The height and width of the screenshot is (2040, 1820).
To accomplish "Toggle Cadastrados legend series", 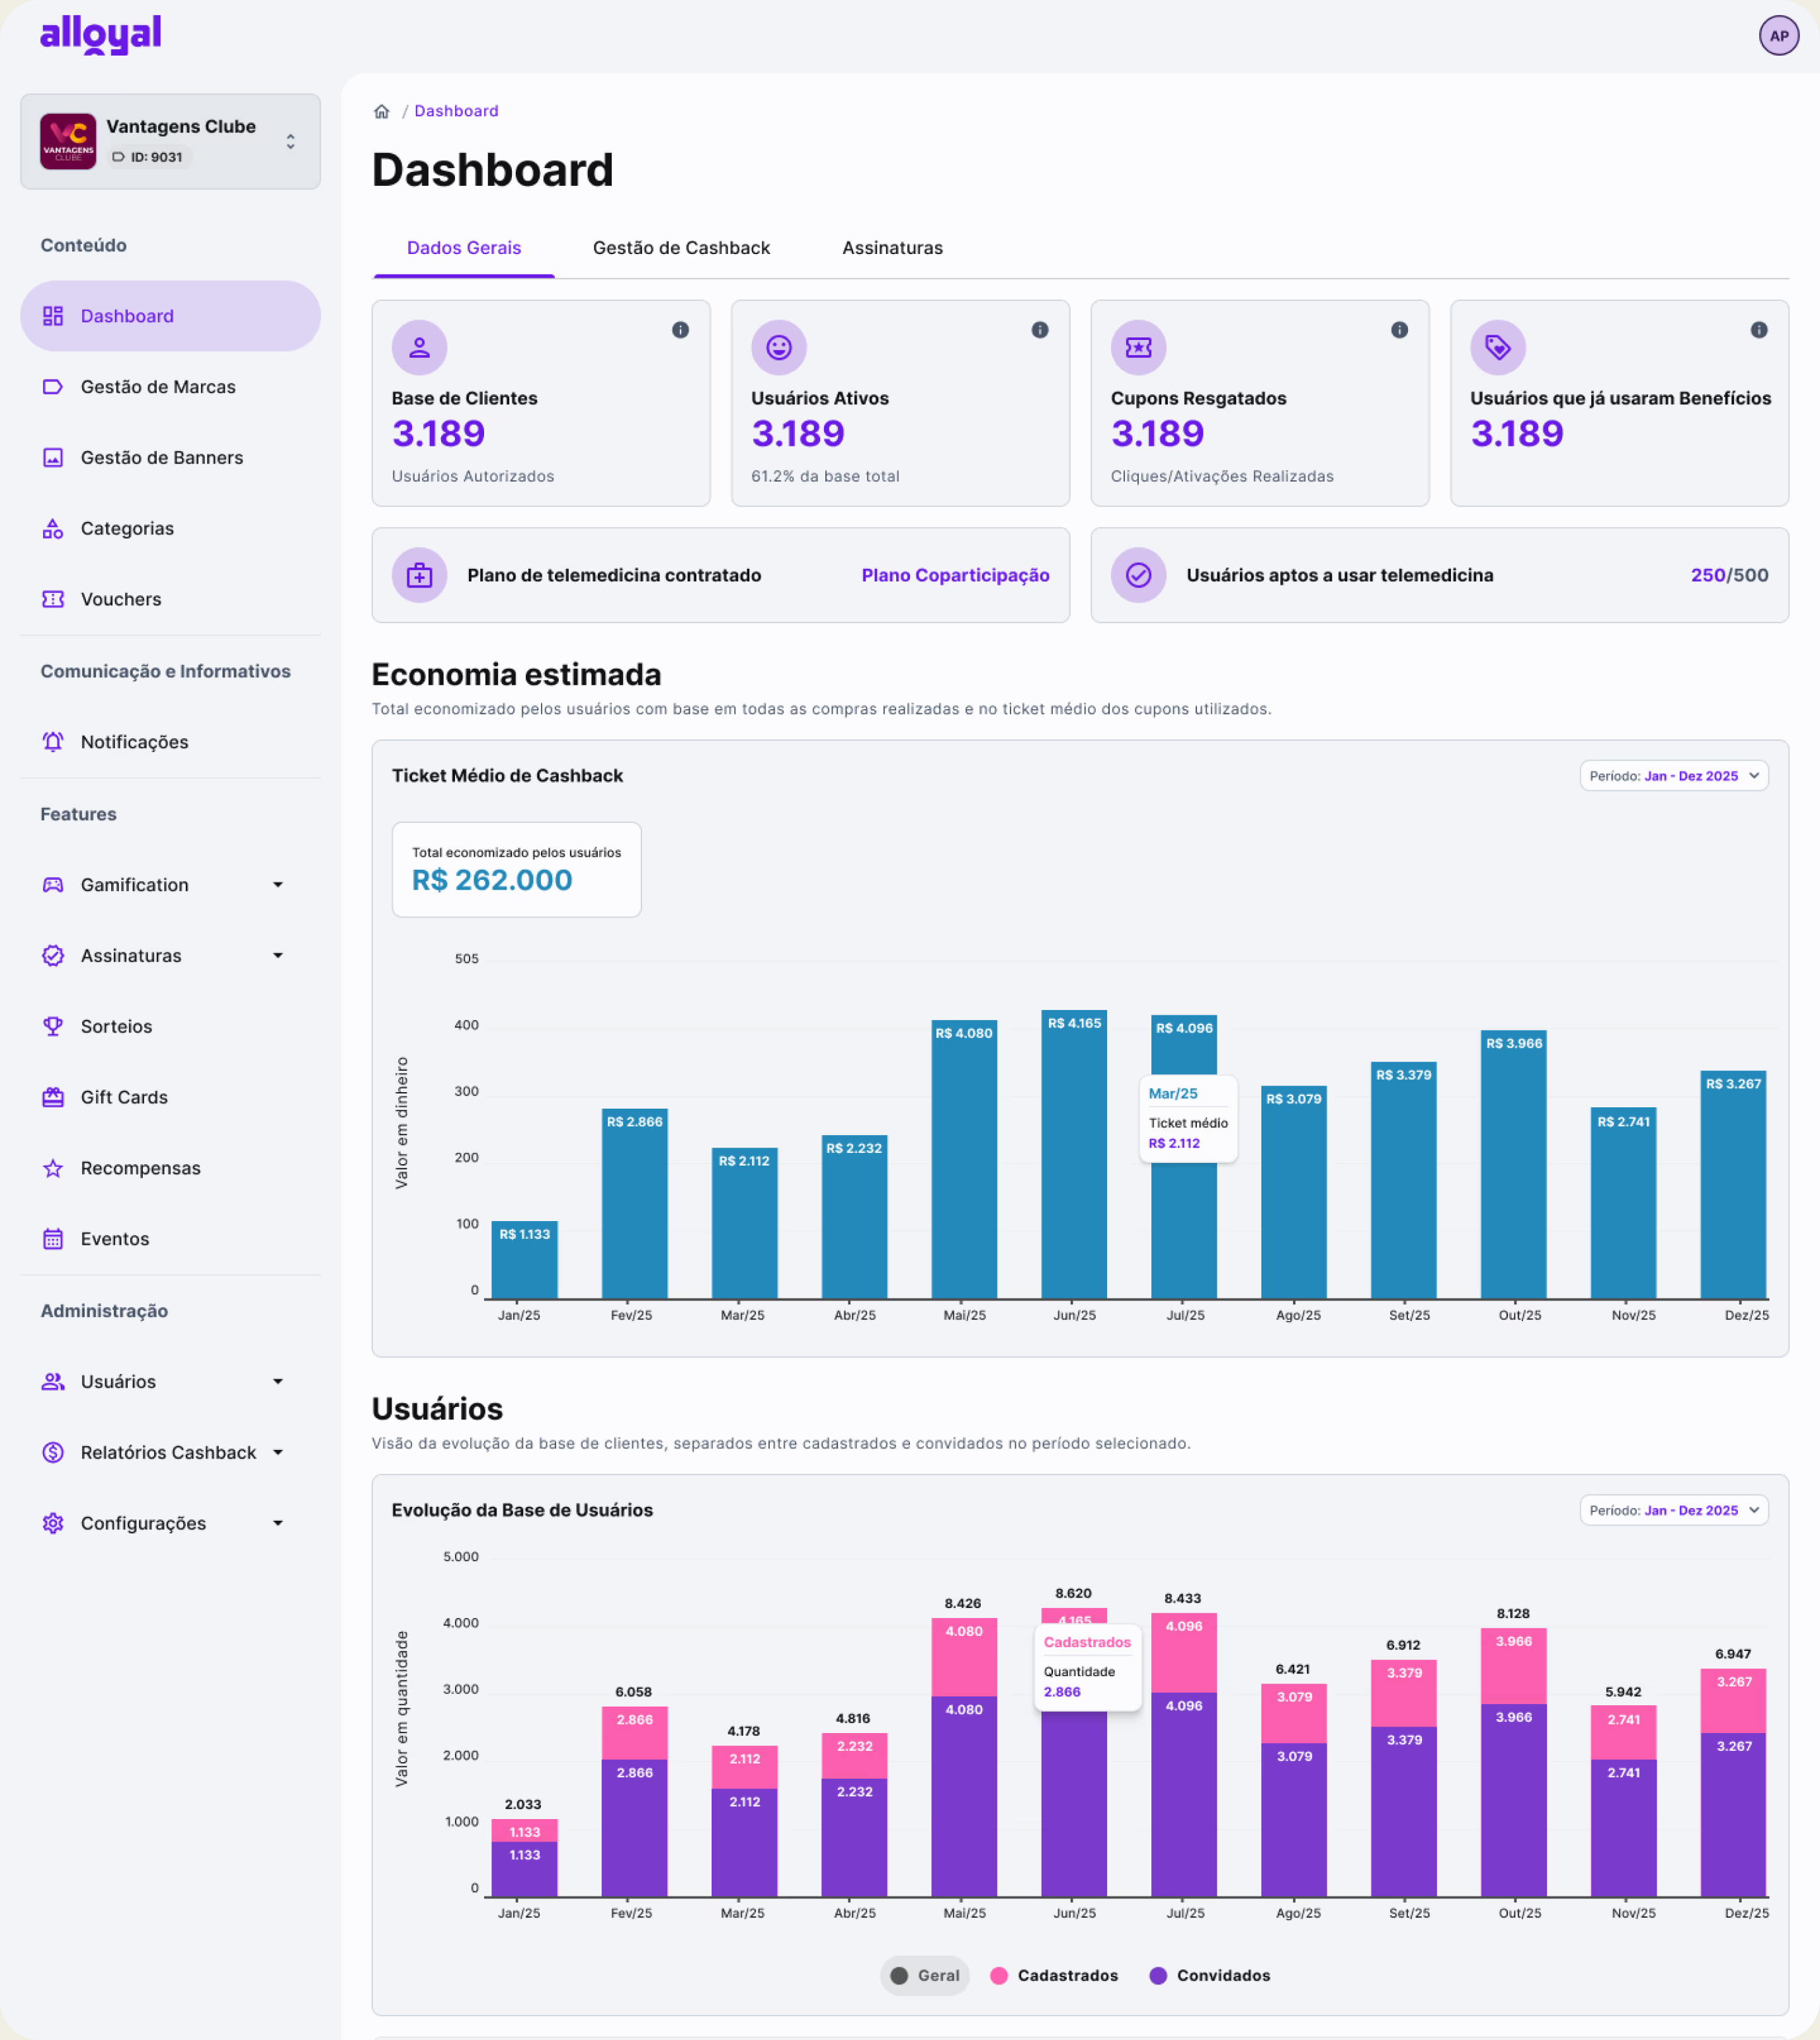I will point(1054,1975).
